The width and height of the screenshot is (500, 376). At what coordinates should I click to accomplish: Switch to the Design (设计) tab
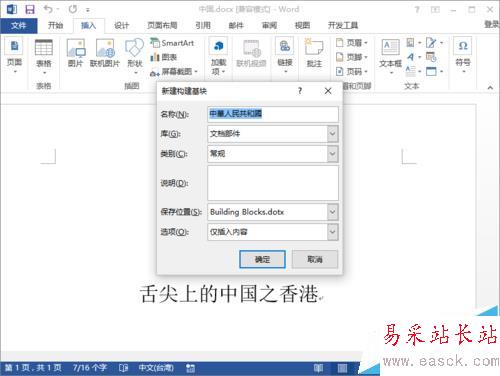click(x=121, y=25)
